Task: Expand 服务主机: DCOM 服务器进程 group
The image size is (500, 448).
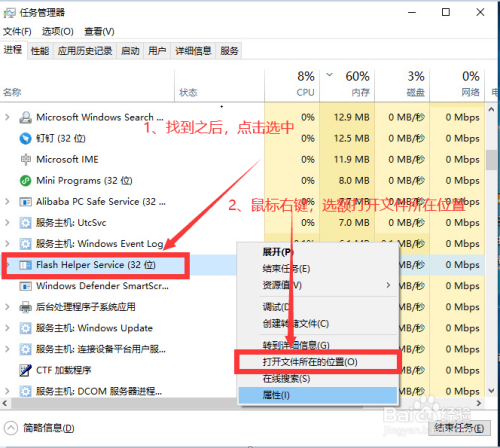Action: coord(7,391)
